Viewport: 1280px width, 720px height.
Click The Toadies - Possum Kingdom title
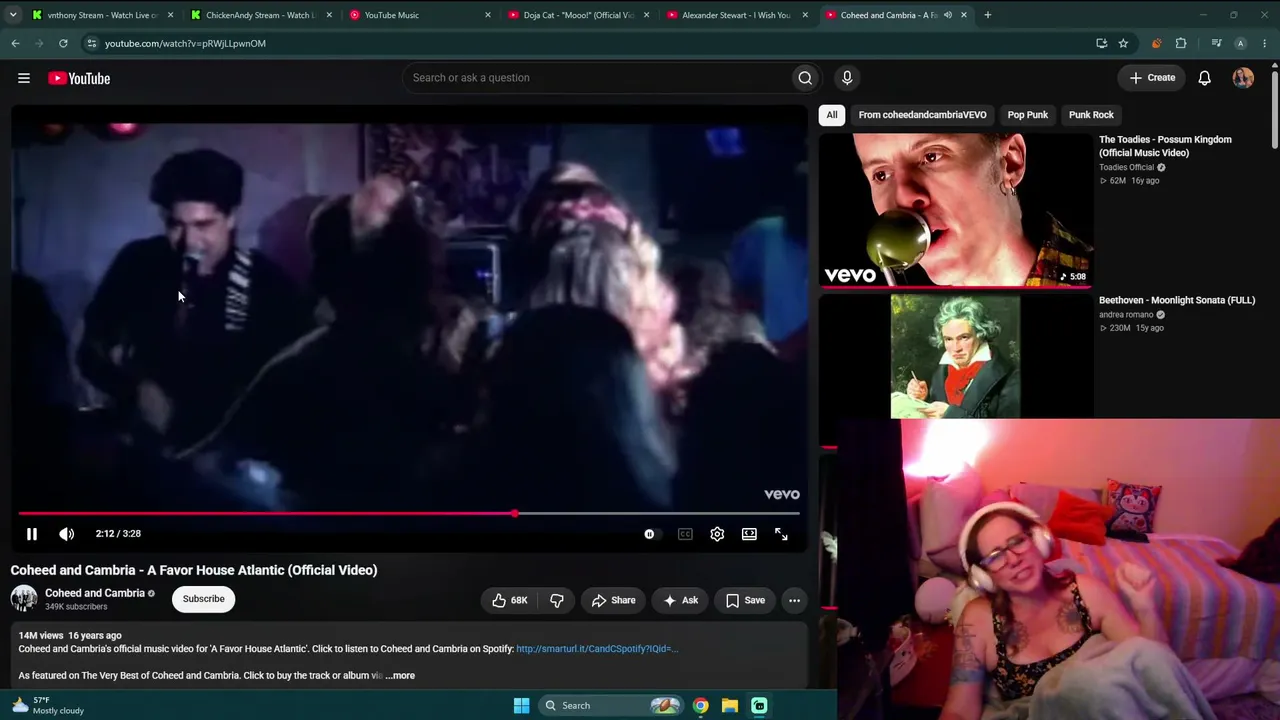pyautogui.click(x=1165, y=146)
